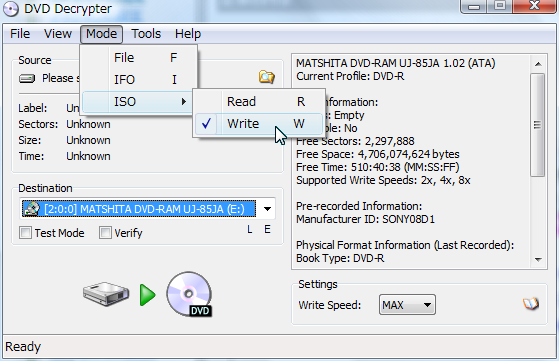Click the hard drive source icon
Image resolution: width=559 pixels, height=361 pixels.
coord(106,294)
